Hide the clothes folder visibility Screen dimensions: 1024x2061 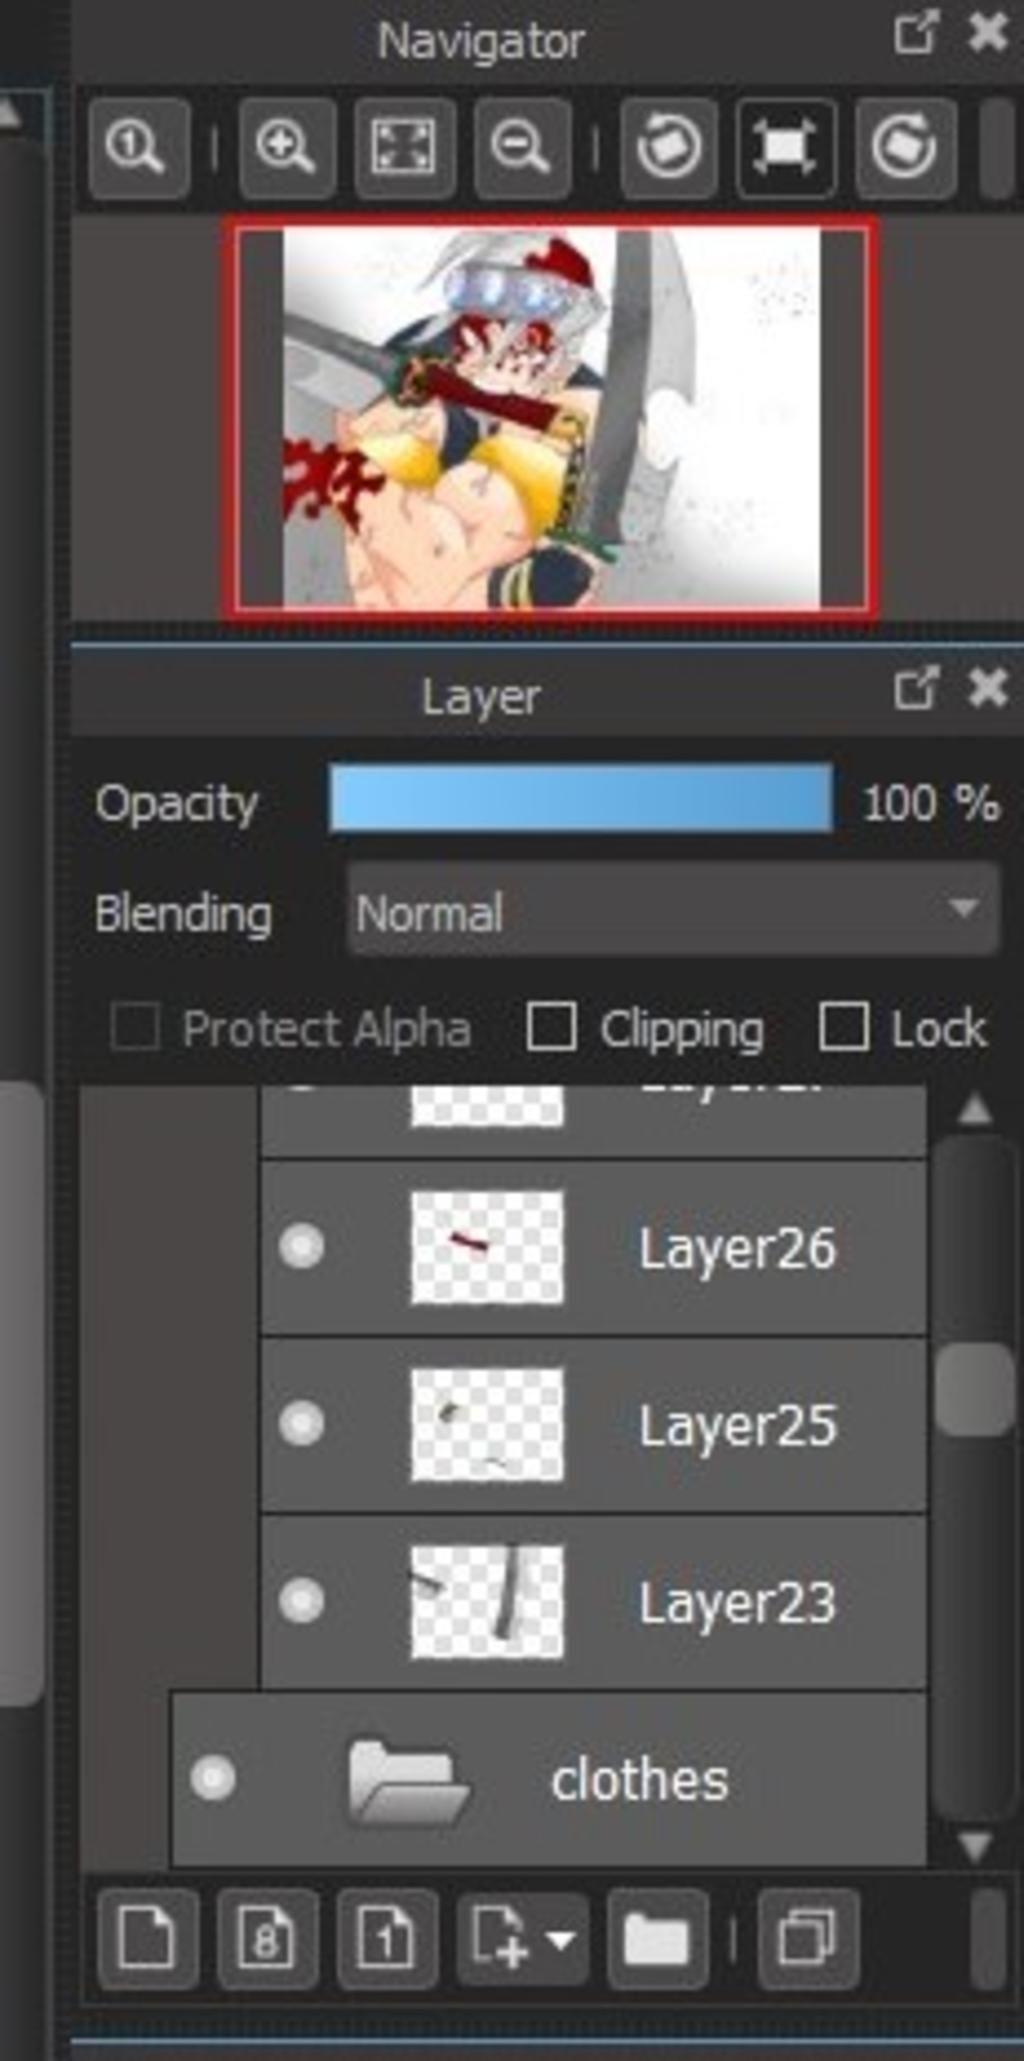tap(213, 1778)
